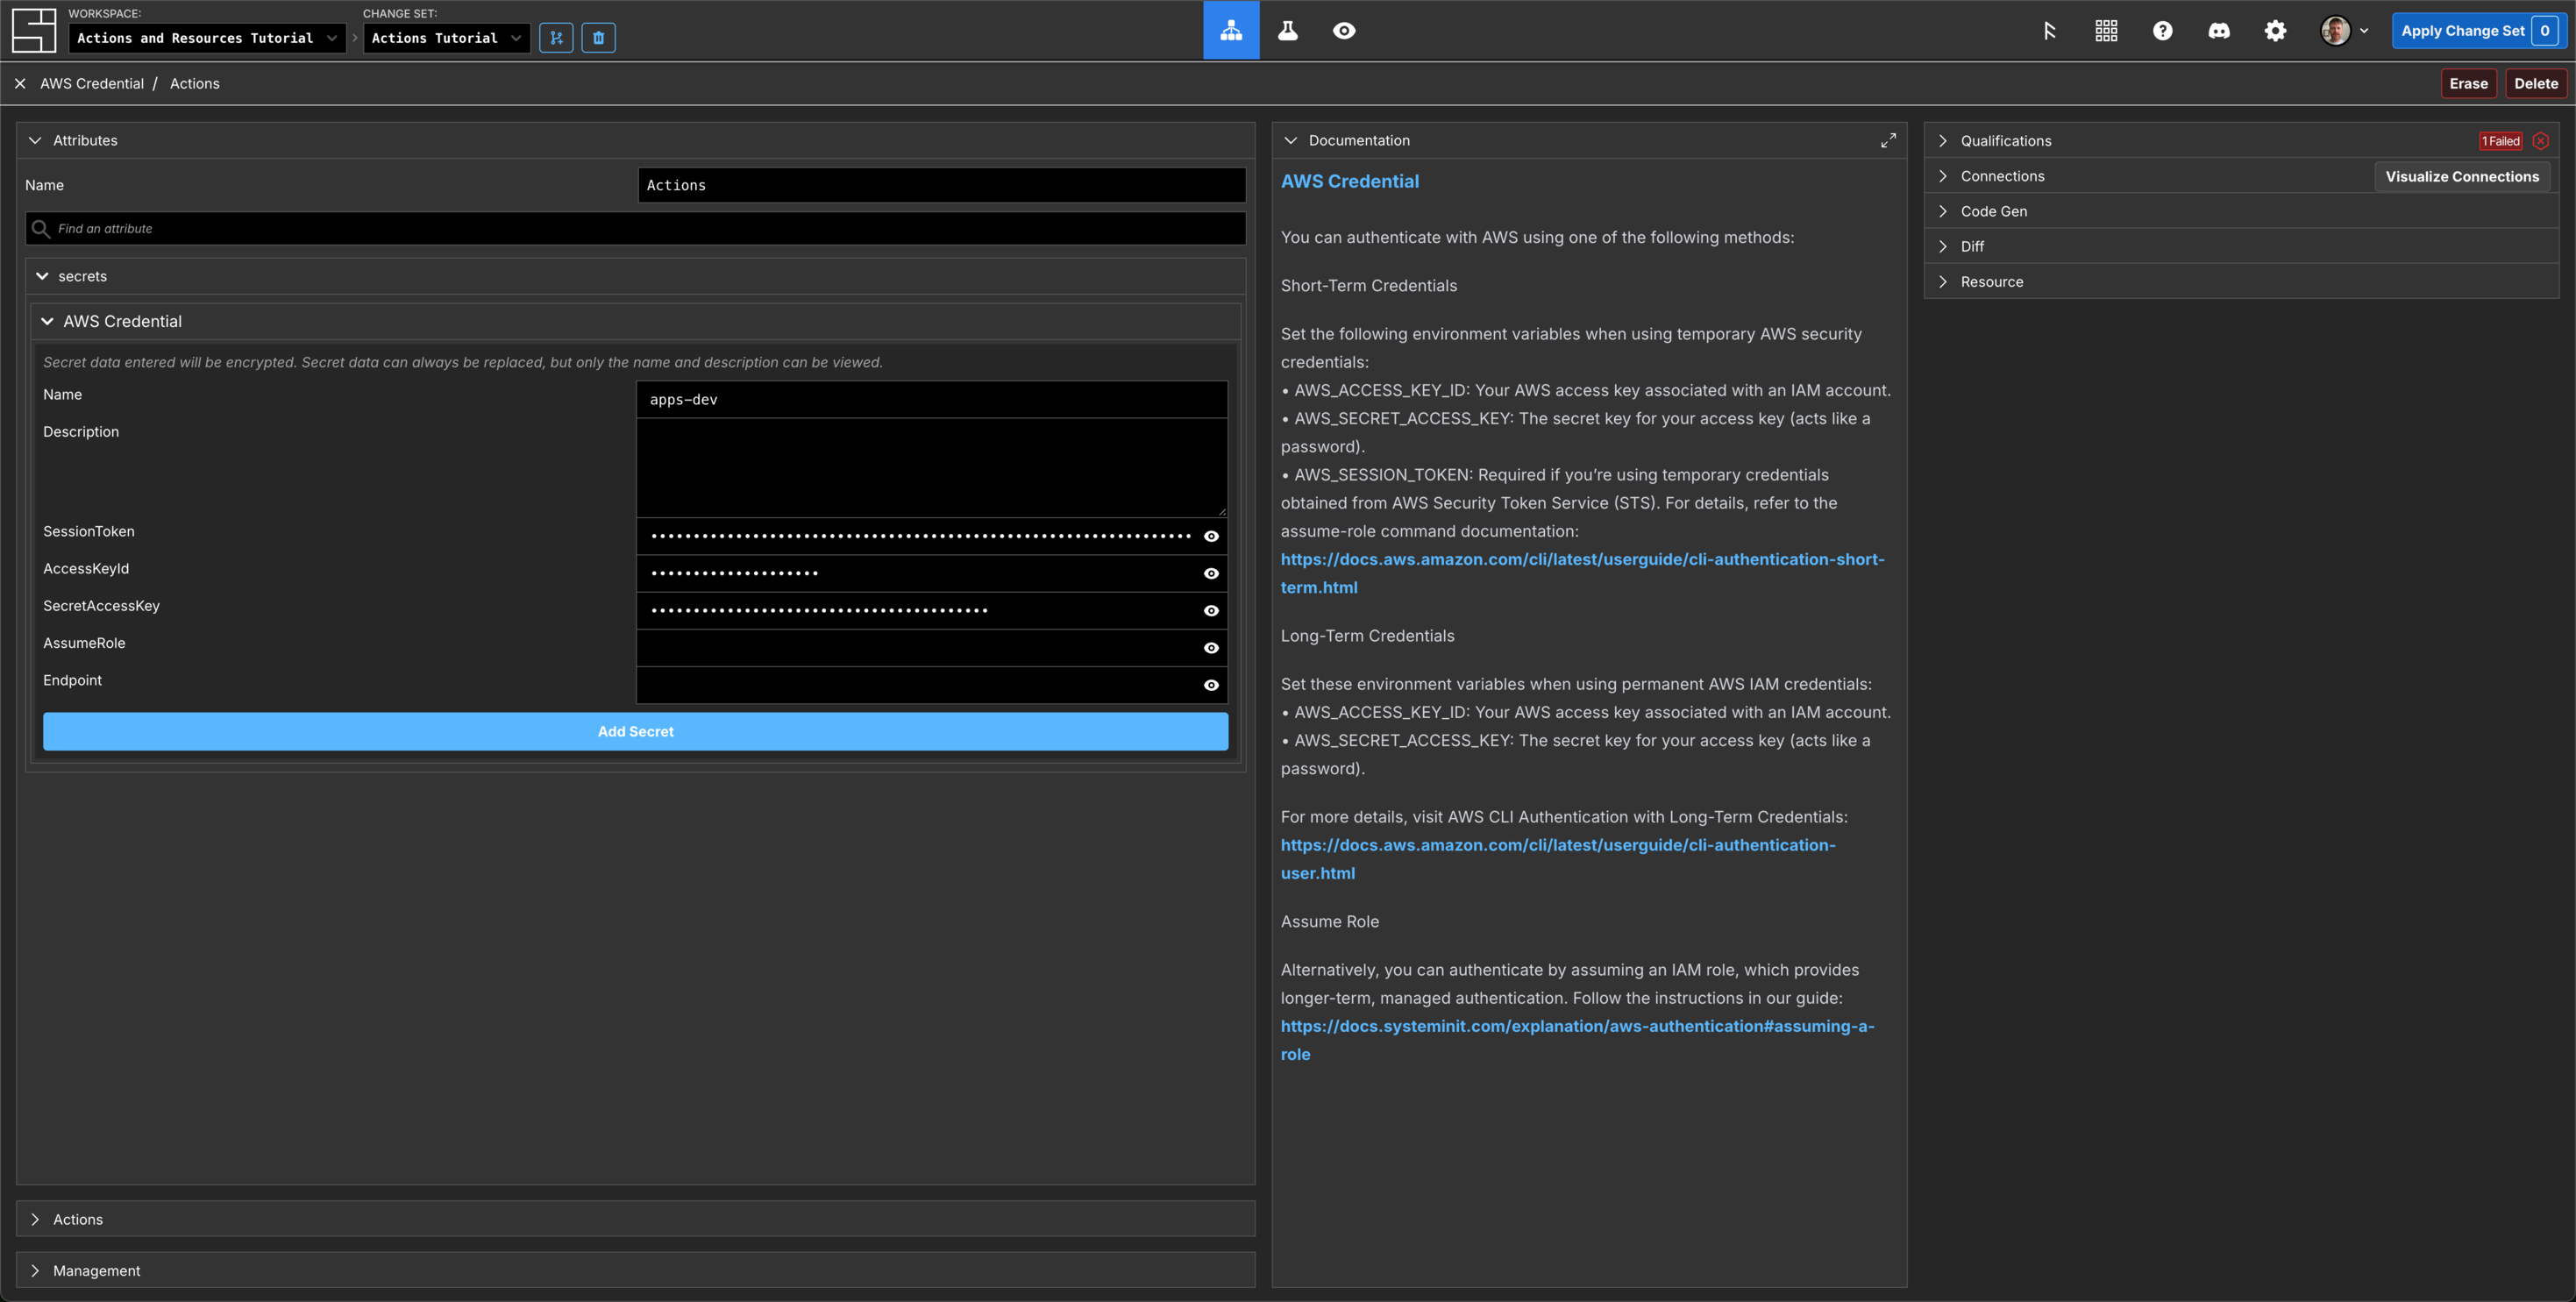The image size is (2576, 1302).
Task: Open the Workspace dropdown
Action: (x=207, y=38)
